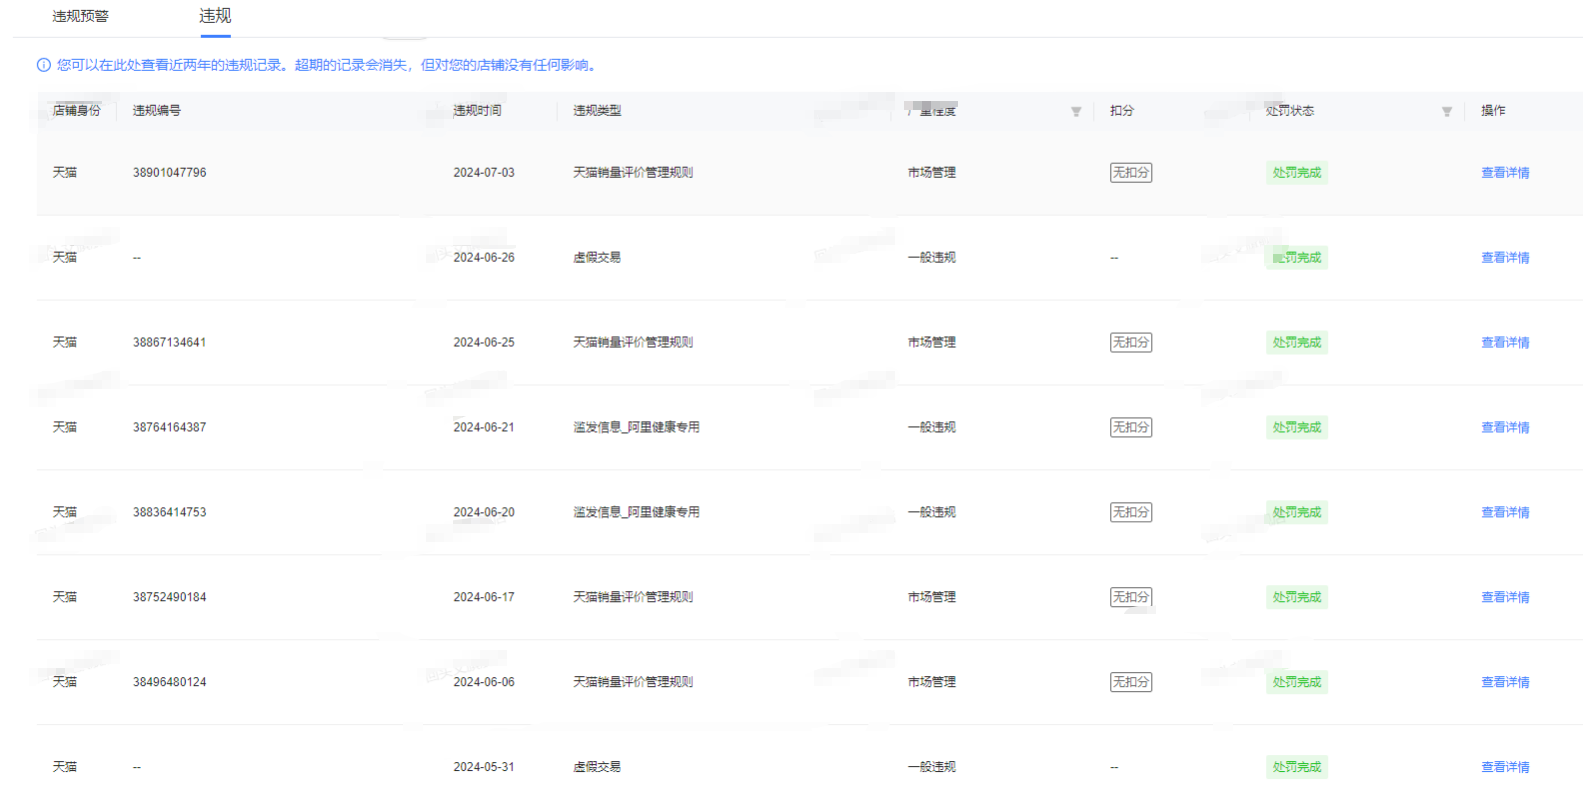The width and height of the screenshot is (1583, 810).
Task: Select violation number 38764164387 text
Action: [169, 428]
